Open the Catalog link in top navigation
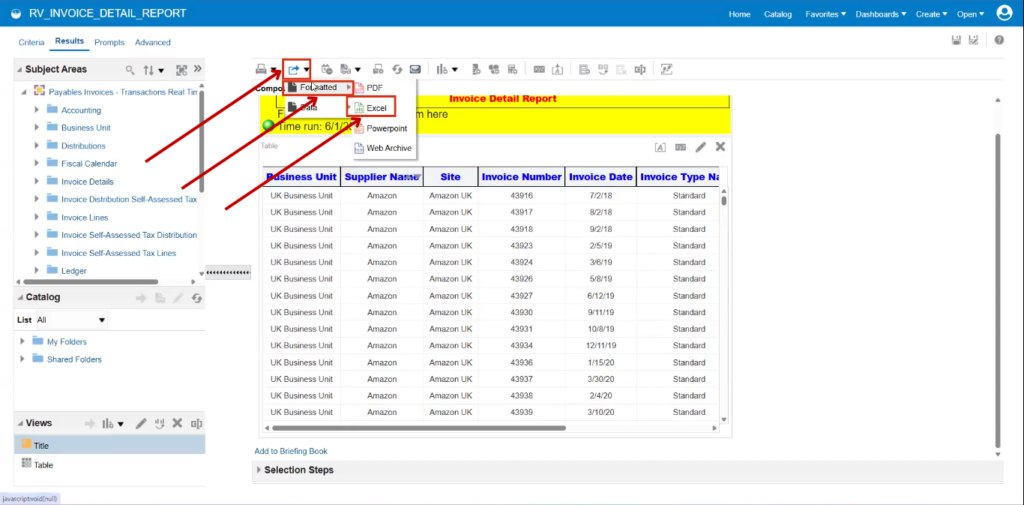Viewport: 1024px width, 505px height. point(778,14)
